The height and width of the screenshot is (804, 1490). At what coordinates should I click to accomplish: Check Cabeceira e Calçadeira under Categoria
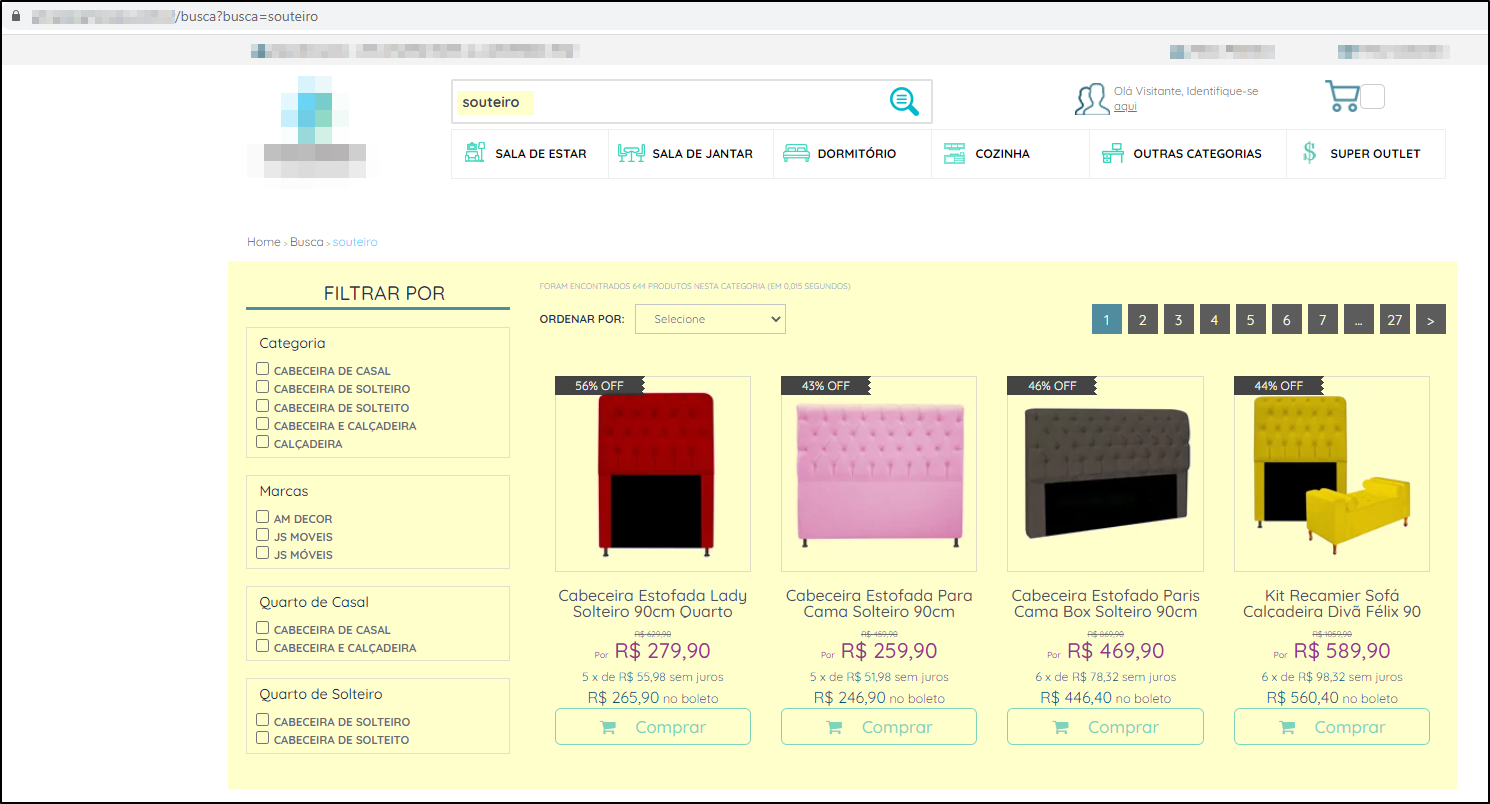pyautogui.click(x=263, y=424)
